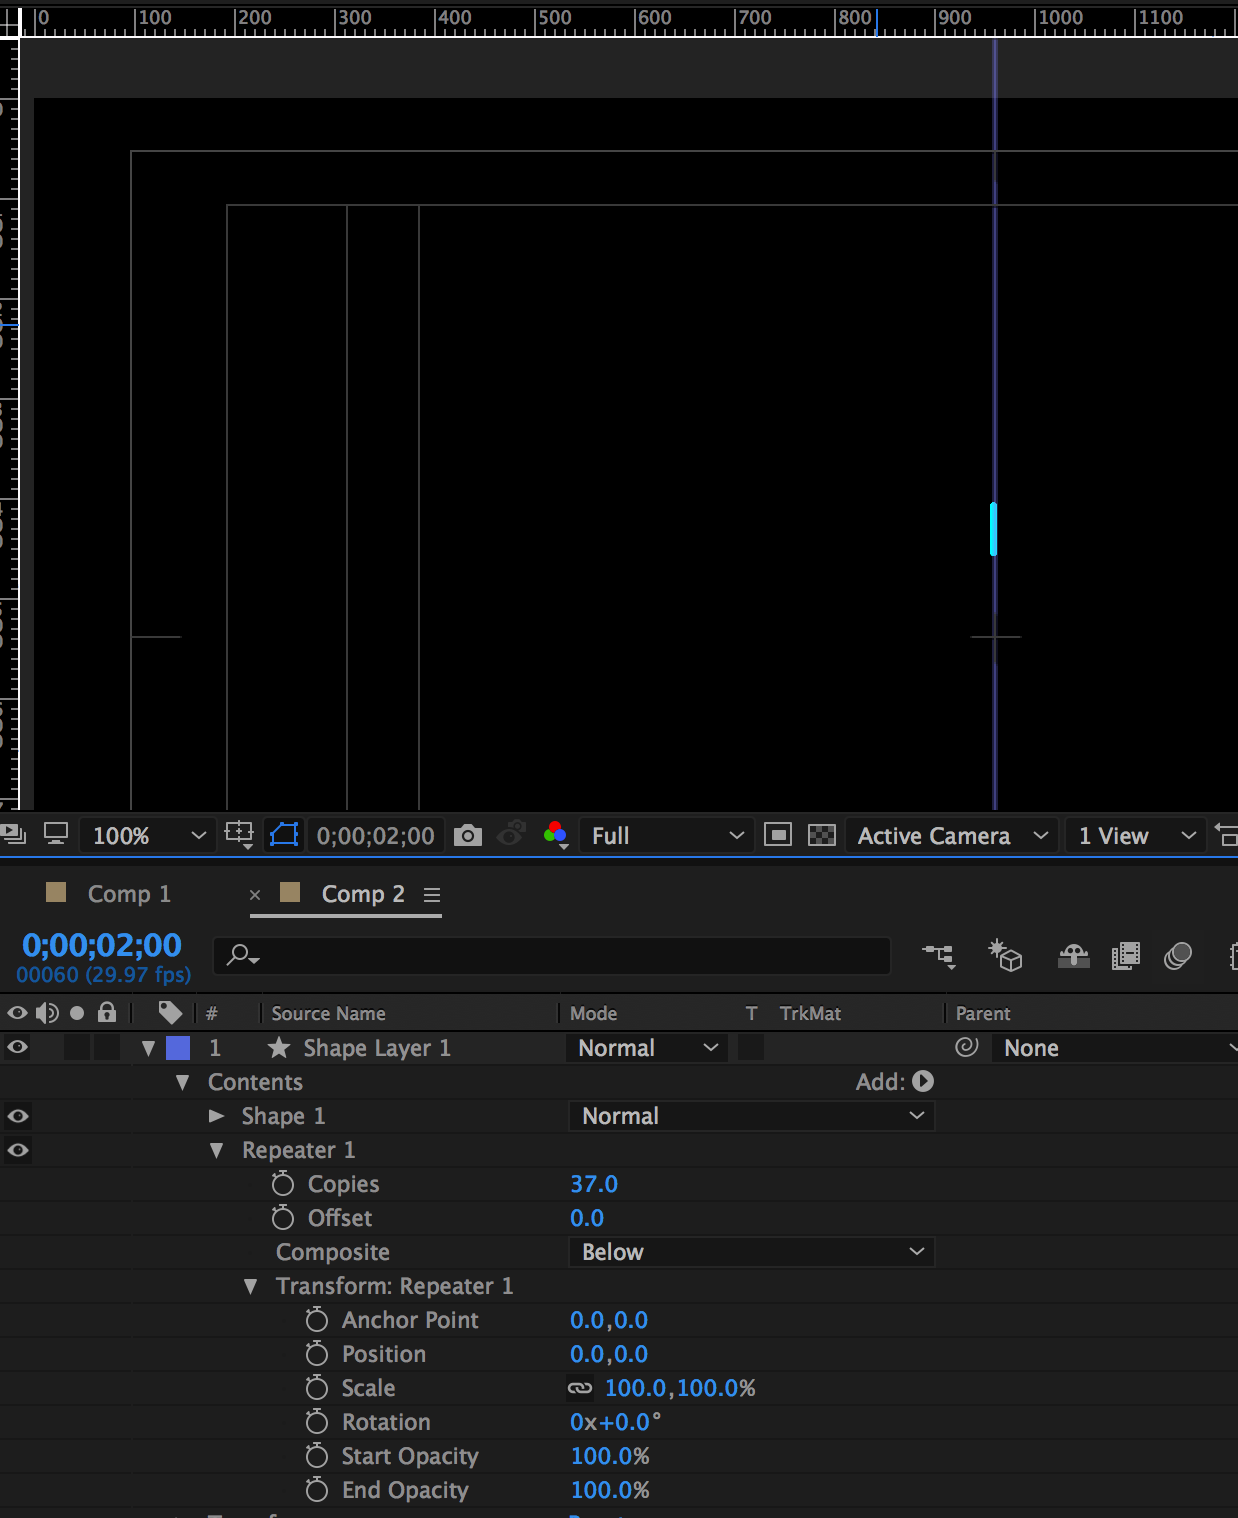Click the Audio speaker column header

click(x=47, y=1013)
